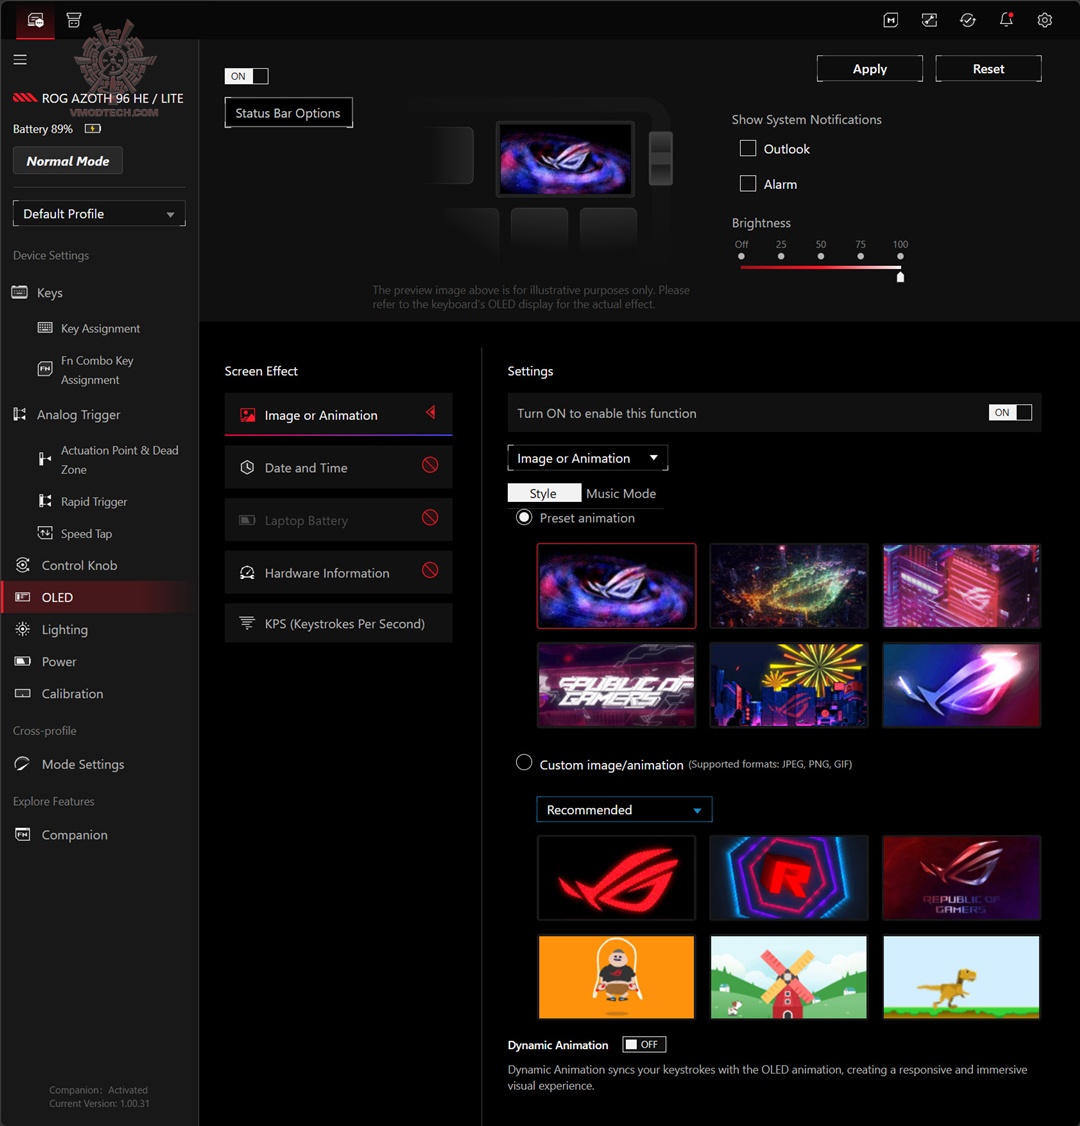This screenshot has height=1126, width=1080.
Task: Click the macro icon in top toolbar
Action: pyautogui.click(x=890, y=20)
